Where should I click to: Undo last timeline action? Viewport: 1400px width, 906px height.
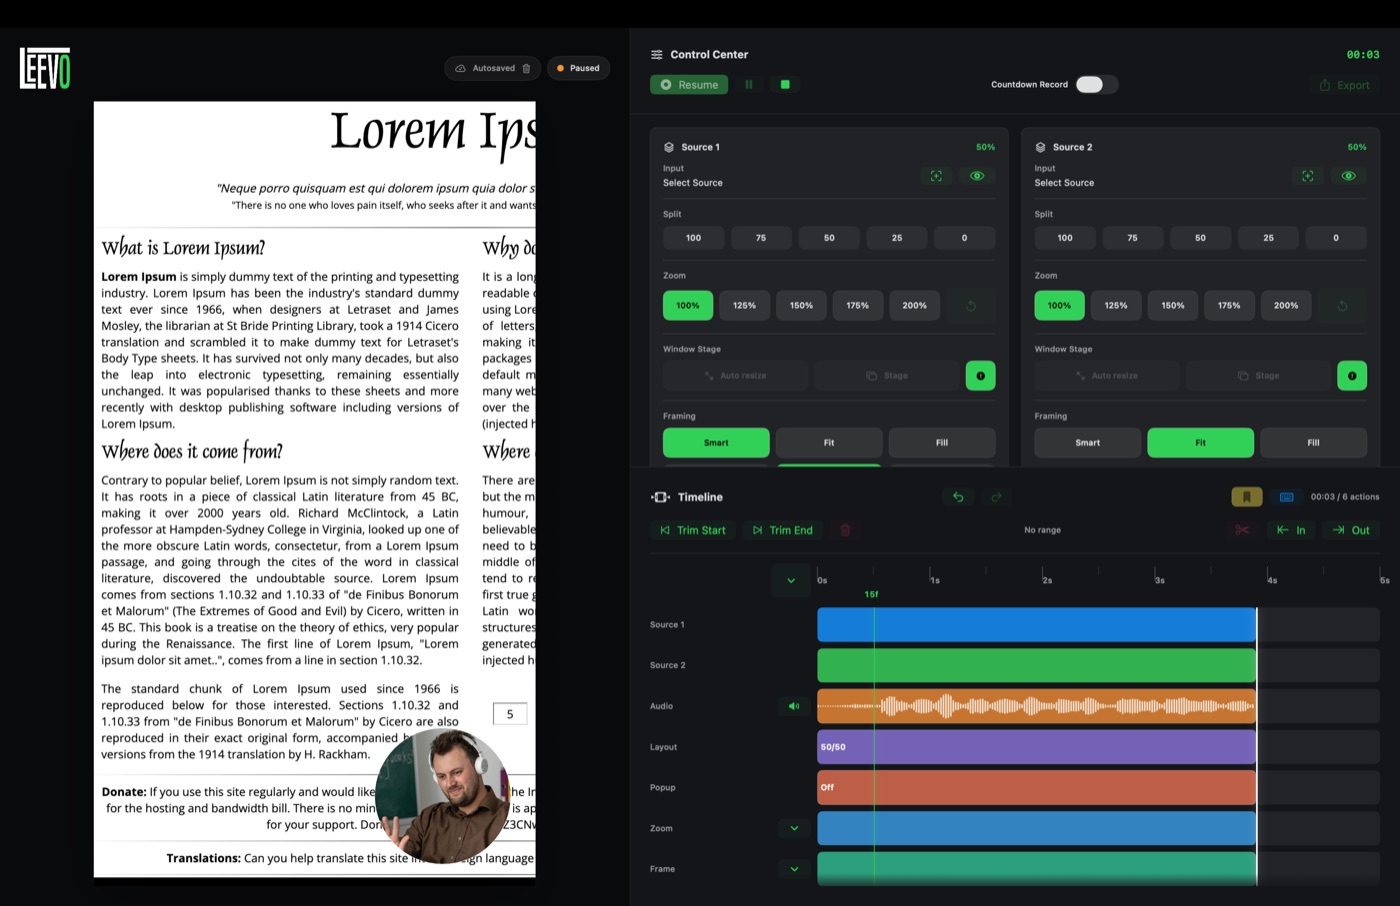tap(958, 497)
